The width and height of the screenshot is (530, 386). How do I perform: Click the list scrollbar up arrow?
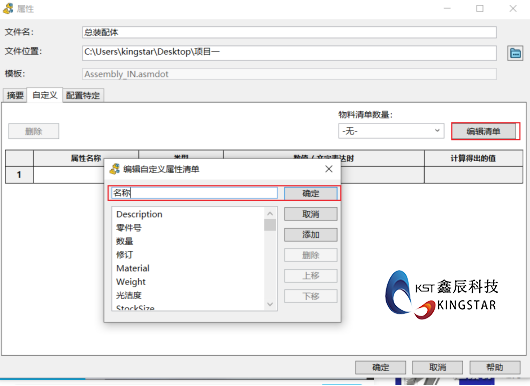point(270,214)
